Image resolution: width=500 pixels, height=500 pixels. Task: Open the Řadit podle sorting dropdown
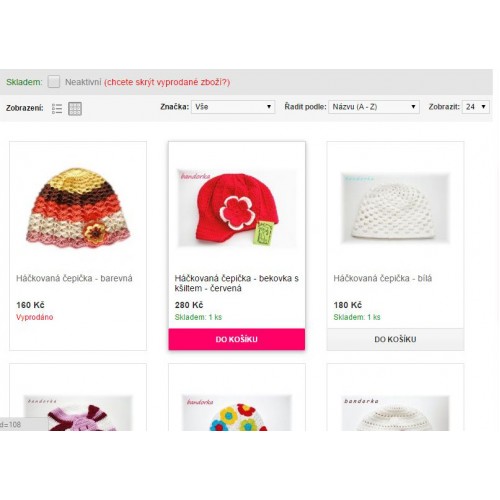point(374,107)
